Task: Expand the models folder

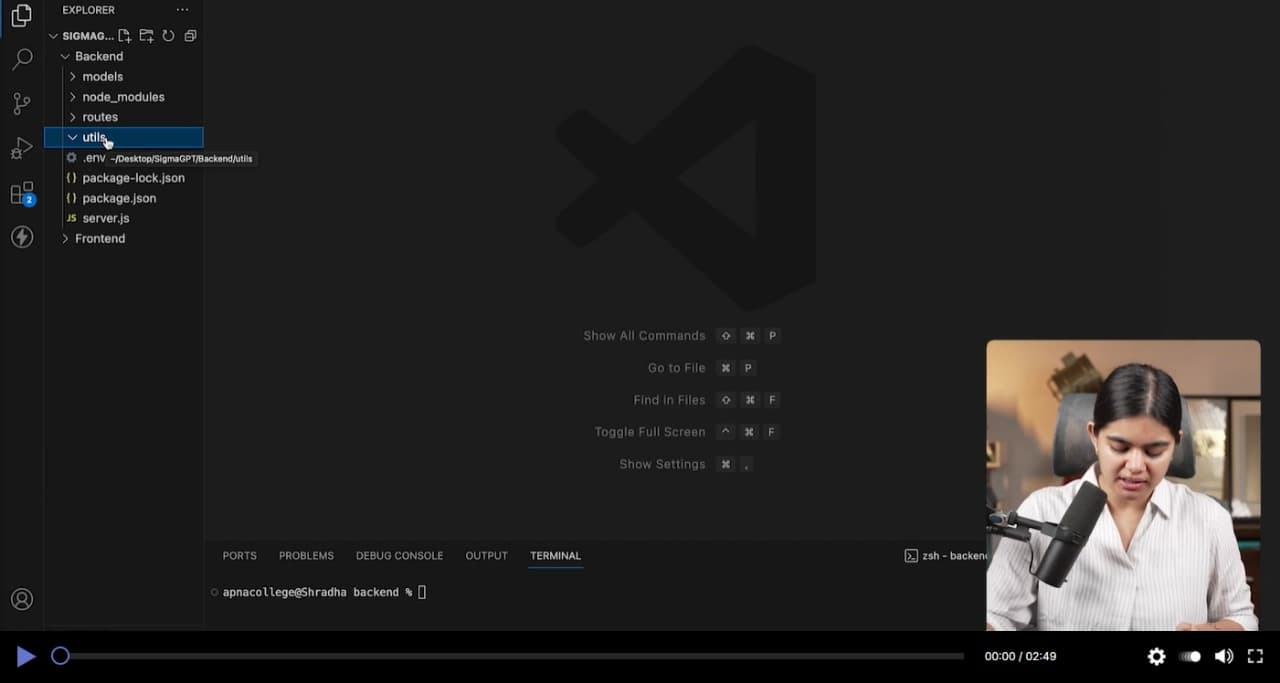Action: click(102, 77)
